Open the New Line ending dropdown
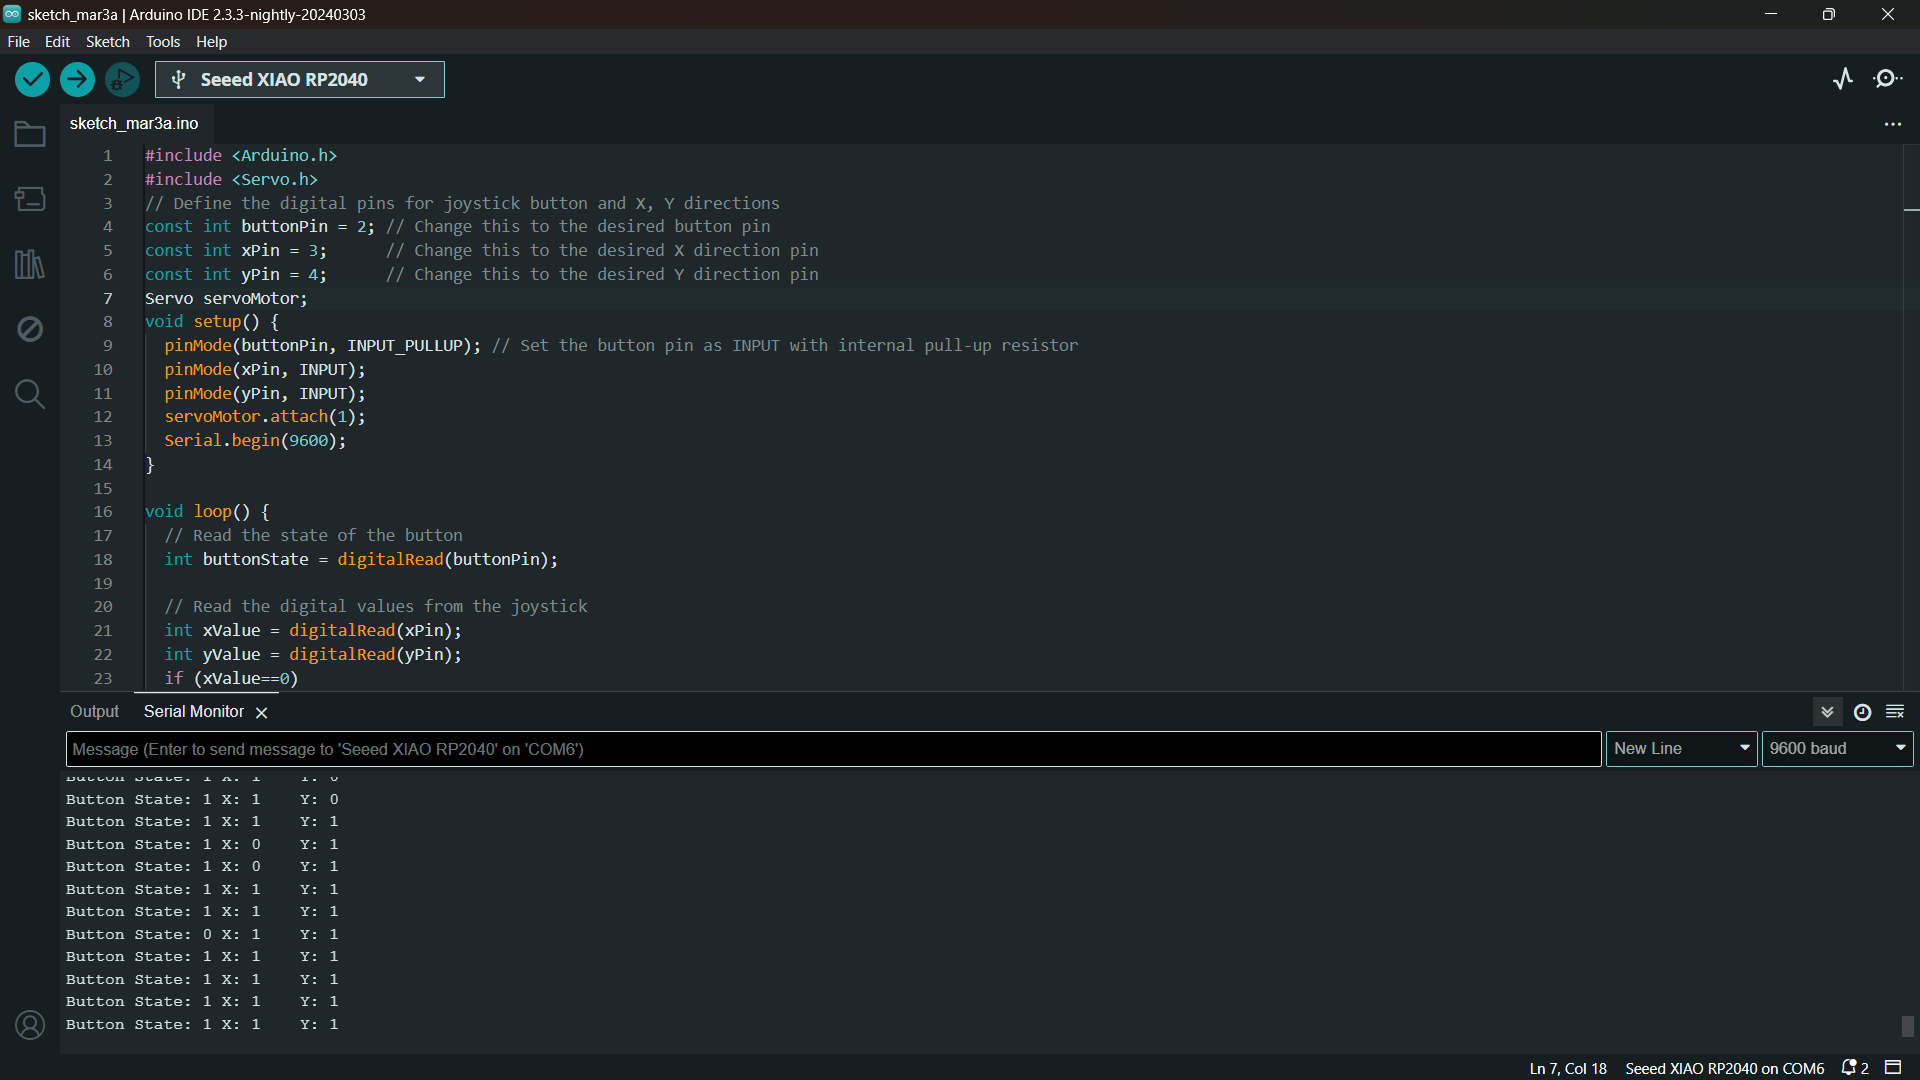 click(1681, 749)
